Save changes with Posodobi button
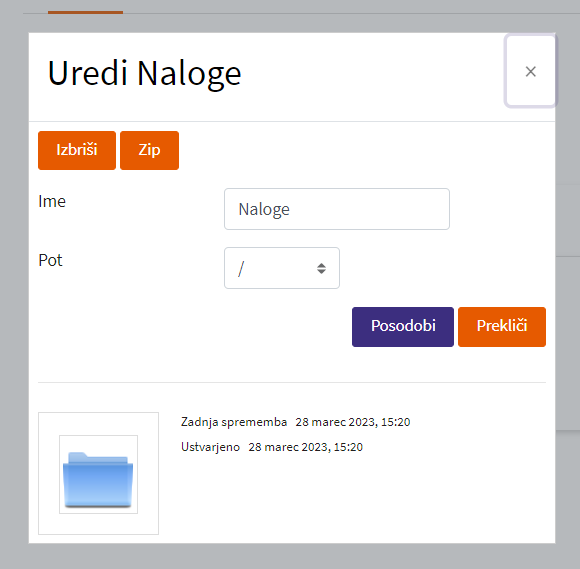This screenshot has width=580, height=569. [x=403, y=327]
